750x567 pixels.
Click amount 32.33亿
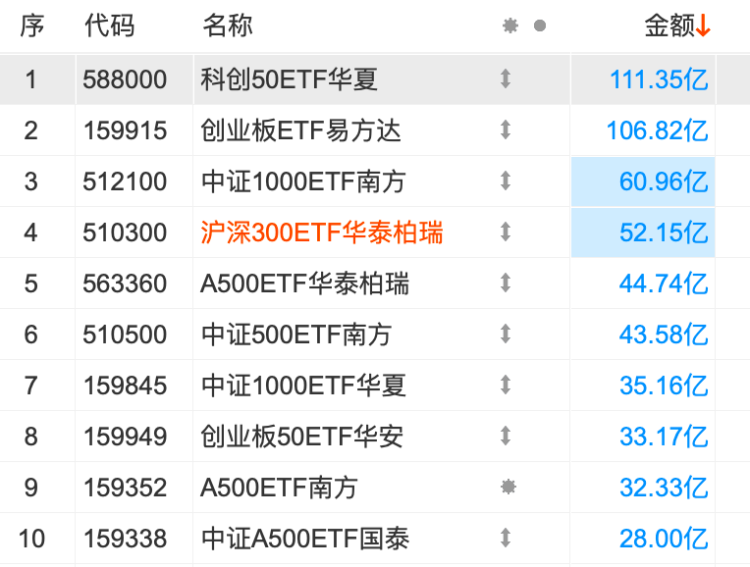(663, 488)
